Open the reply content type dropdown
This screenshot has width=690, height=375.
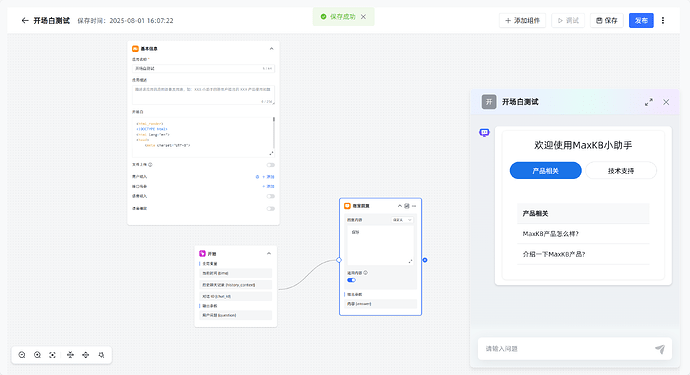coord(402,220)
